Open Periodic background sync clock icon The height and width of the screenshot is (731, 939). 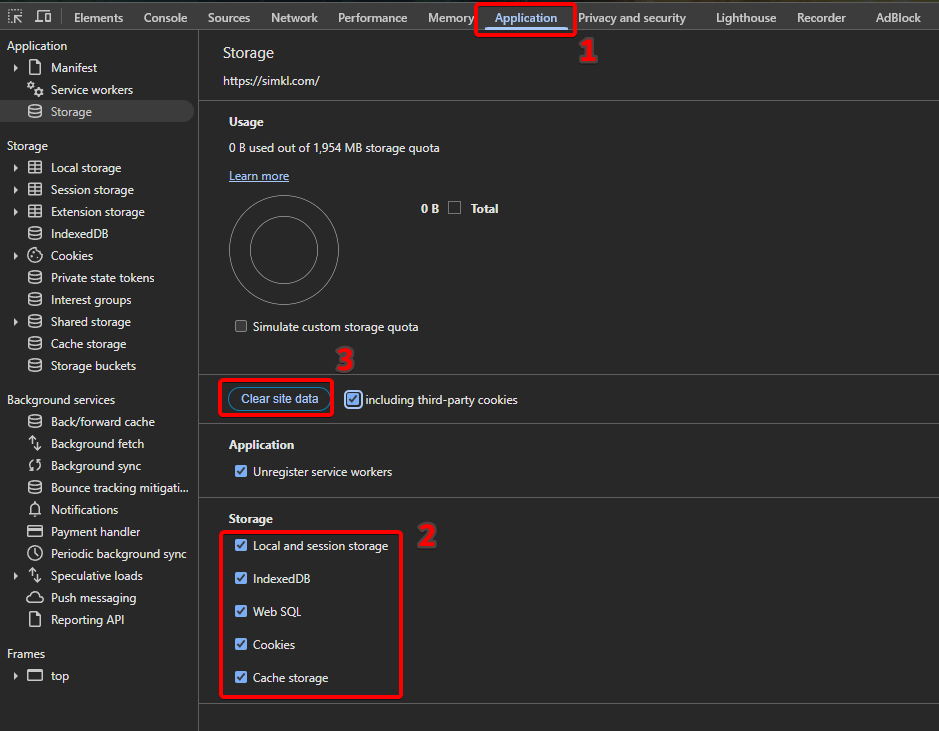(x=35, y=554)
